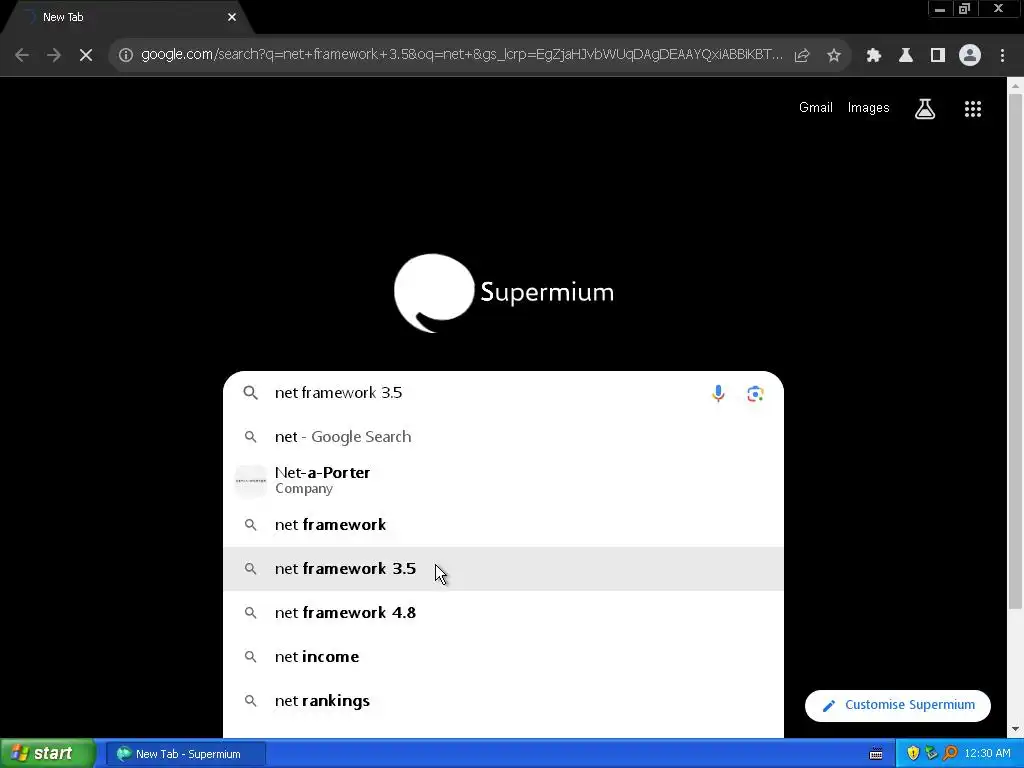The image size is (1024, 768).
Task: Open the profile avatar icon
Action: coord(970,55)
